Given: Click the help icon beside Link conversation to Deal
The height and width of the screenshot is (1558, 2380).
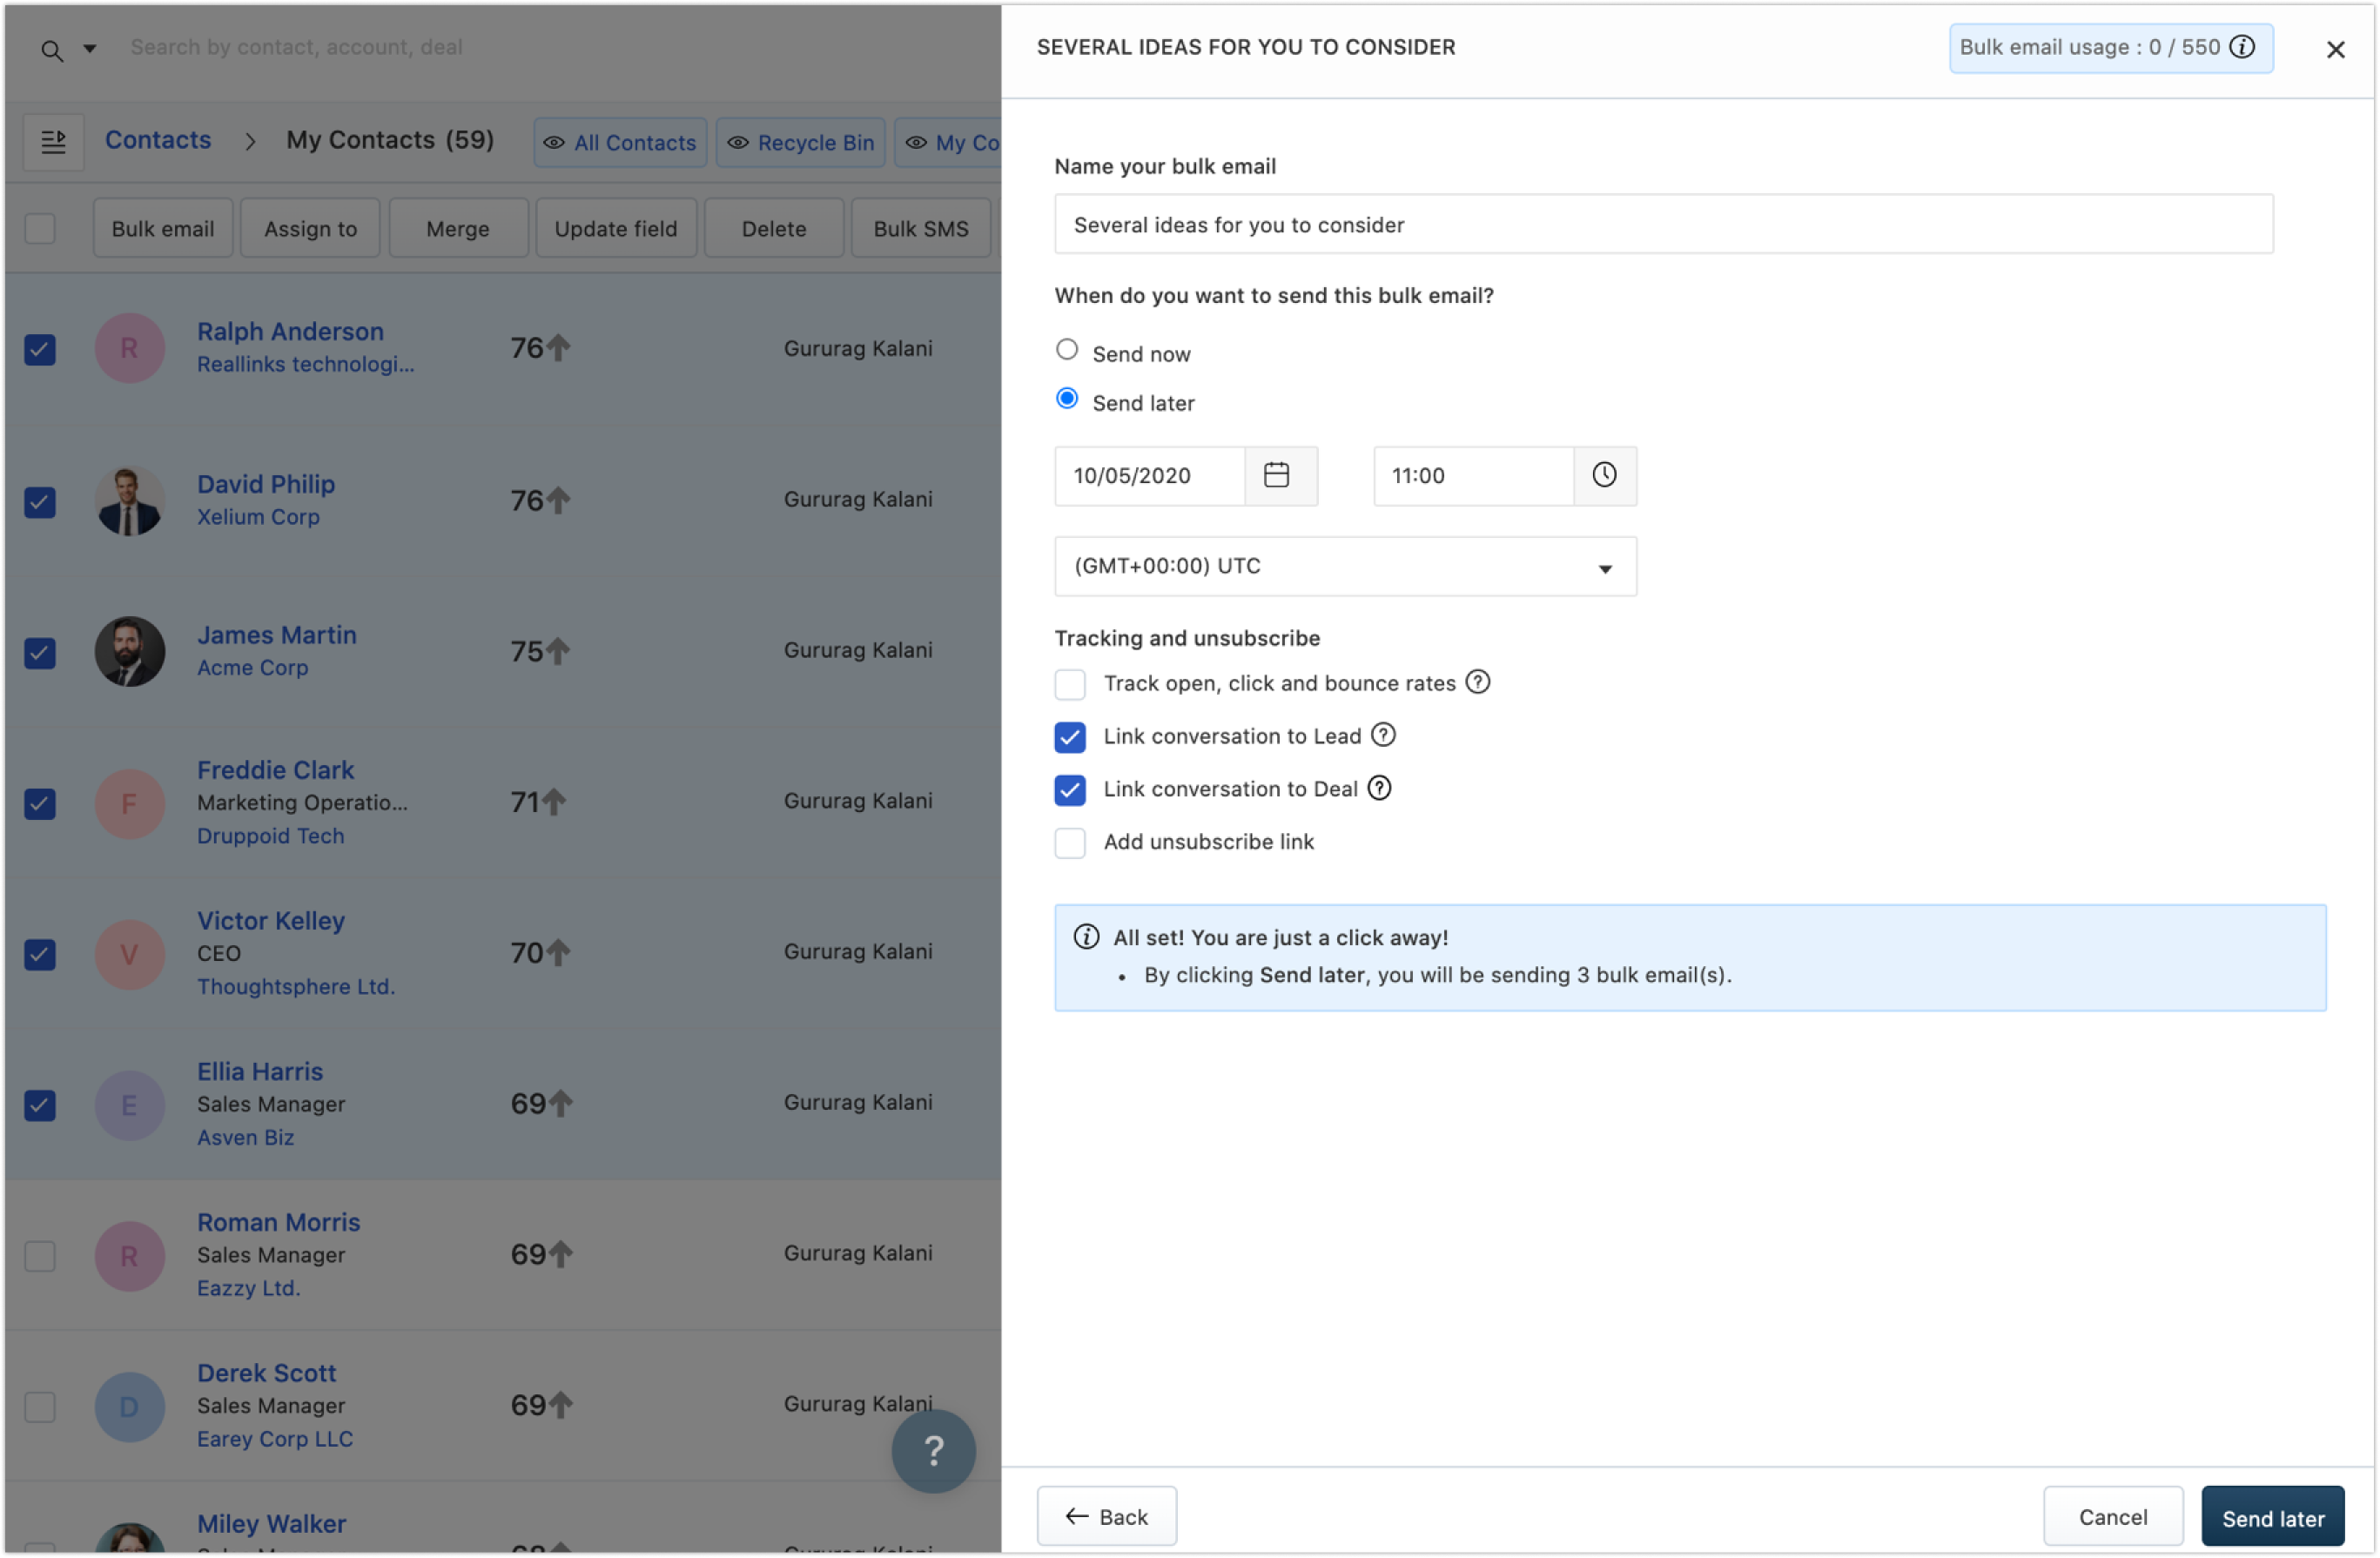Looking at the screenshot, I should [1380, 788].
